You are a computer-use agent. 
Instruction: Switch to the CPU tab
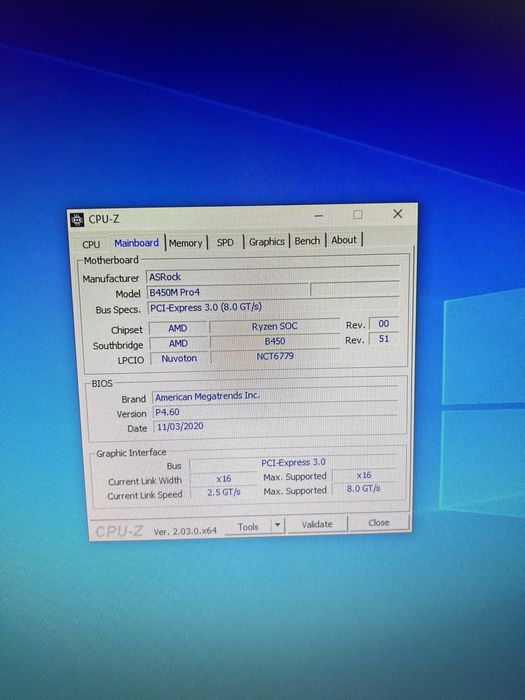point(91,244)
